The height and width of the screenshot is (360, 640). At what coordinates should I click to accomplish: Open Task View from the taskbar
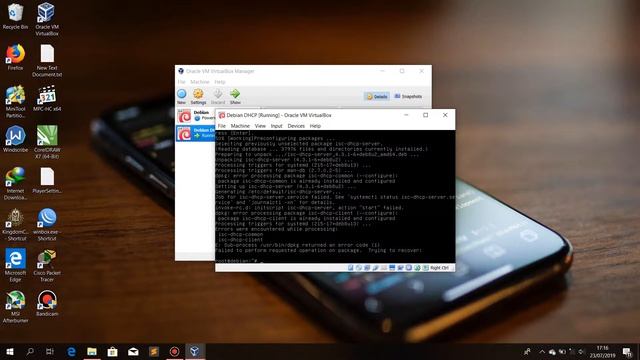point(50,351)
